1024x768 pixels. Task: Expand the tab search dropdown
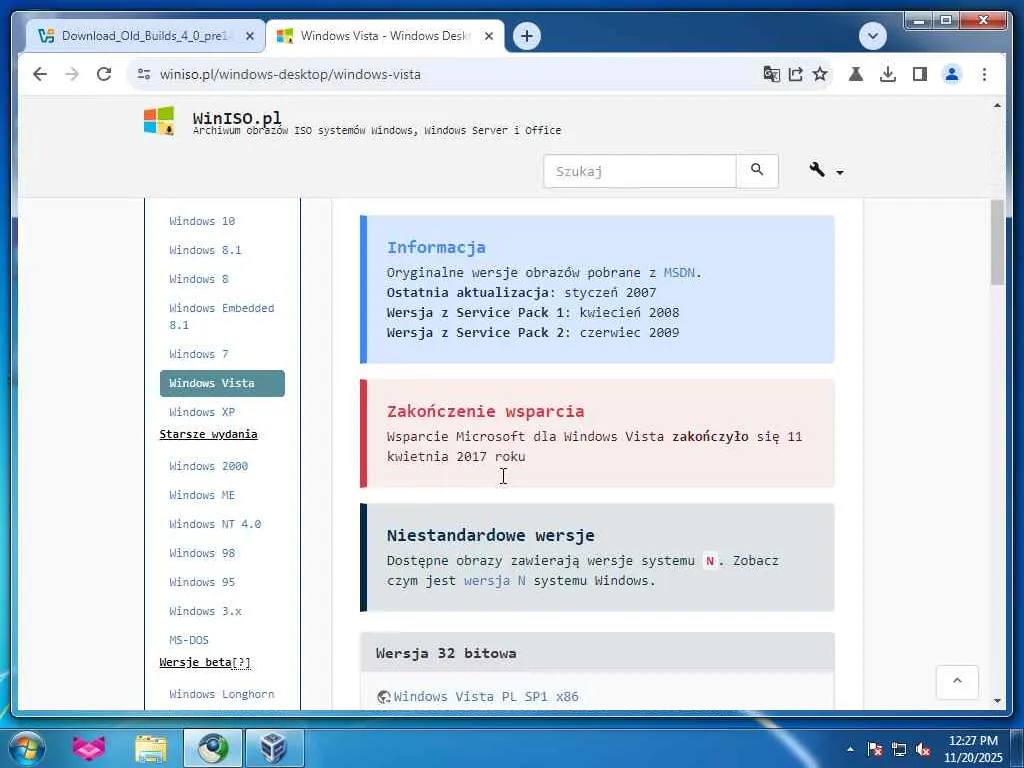[872, 36]
